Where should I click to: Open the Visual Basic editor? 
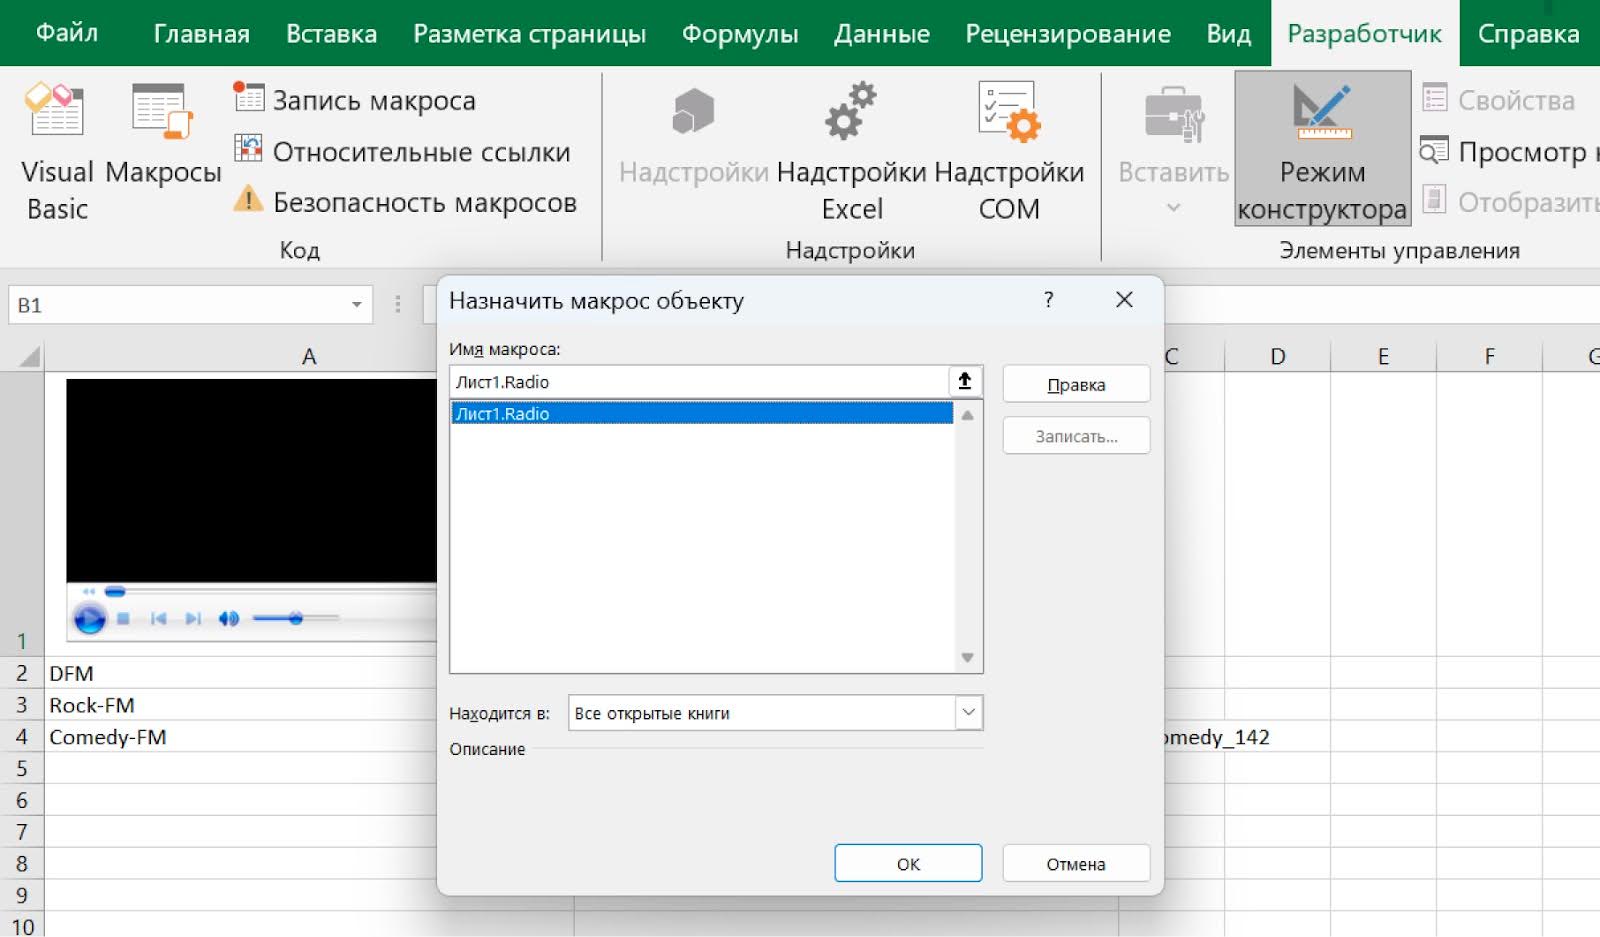(x=55, y=150)
